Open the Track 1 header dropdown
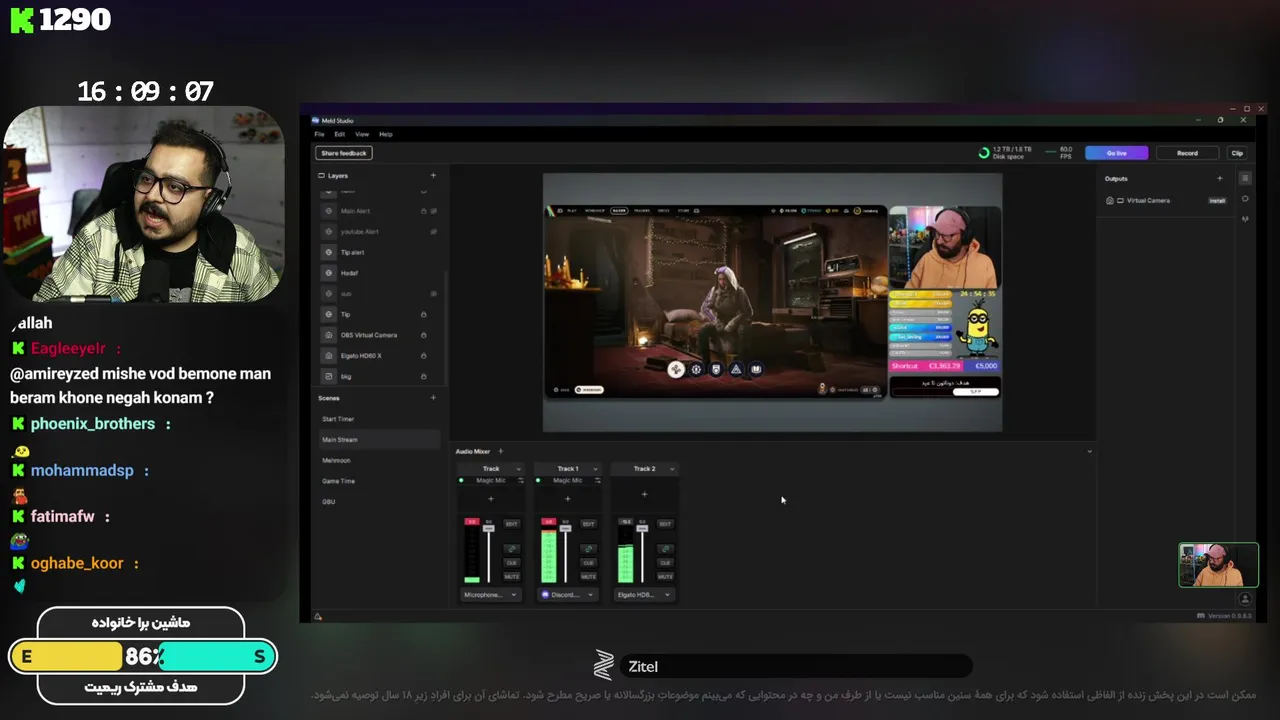Viewport: 1280px width, 720px height. pos(595,469)
